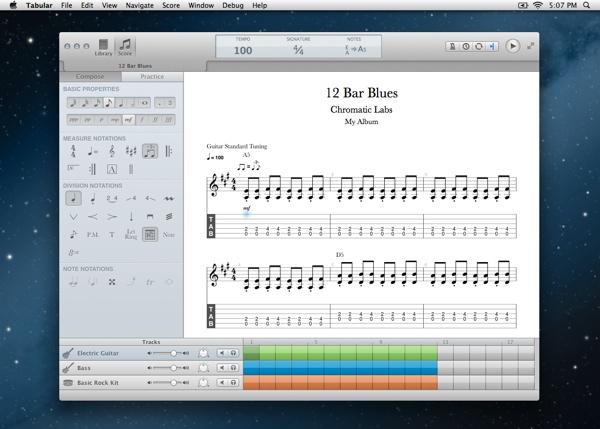Click the Tempo 100 display
The image size is (600, 429).
click(x=243, y=48)
